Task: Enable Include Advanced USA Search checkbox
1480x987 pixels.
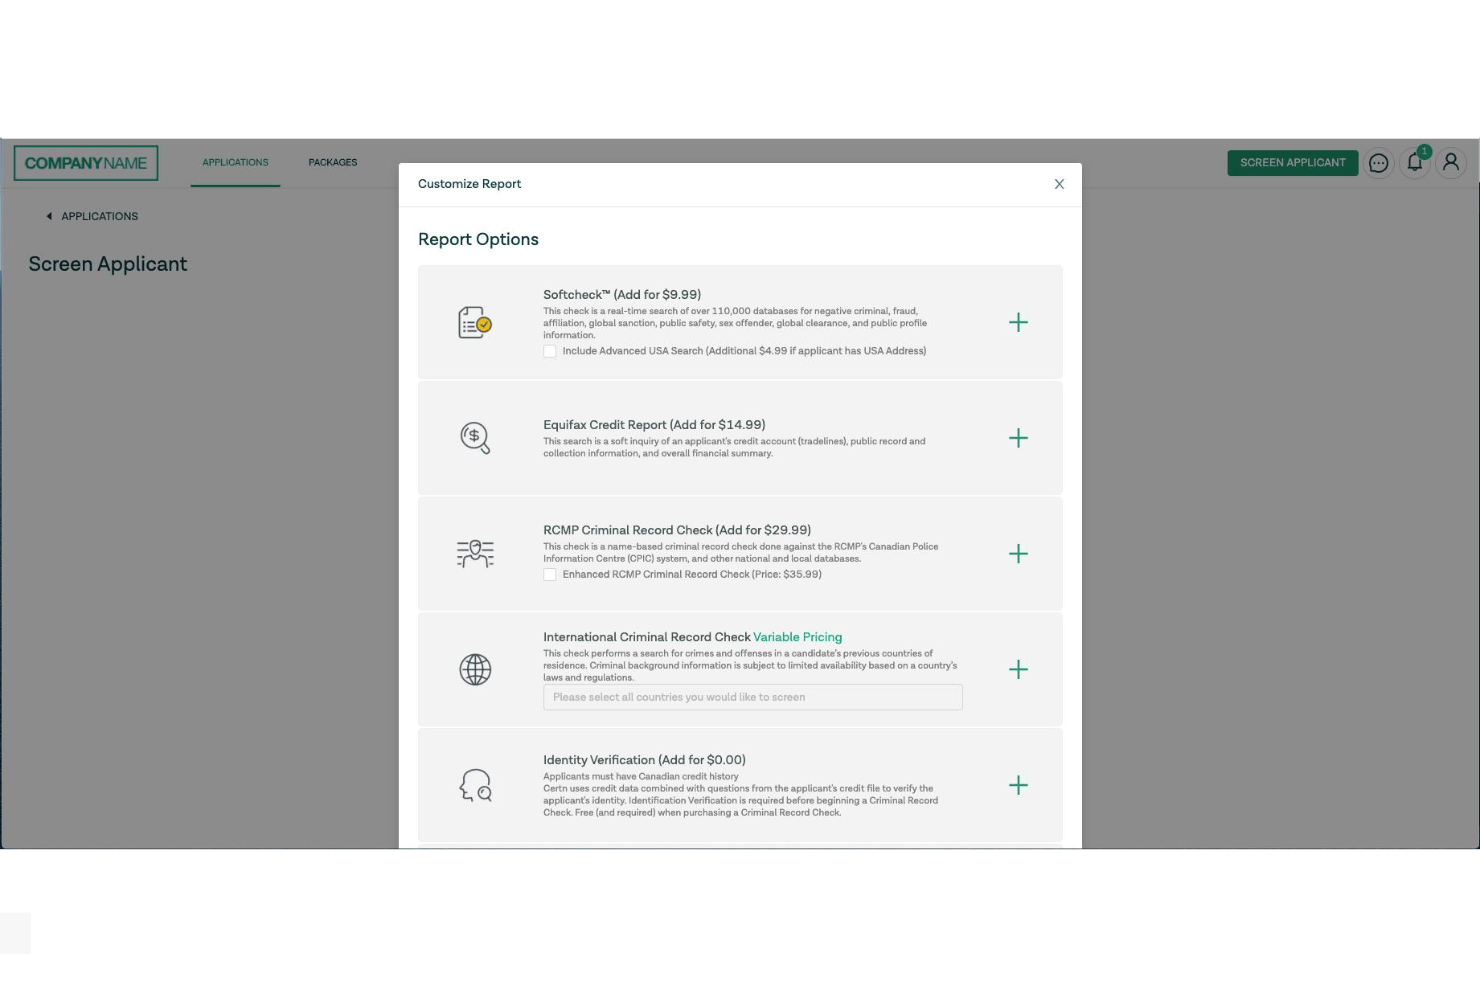Action: (550, 351)
